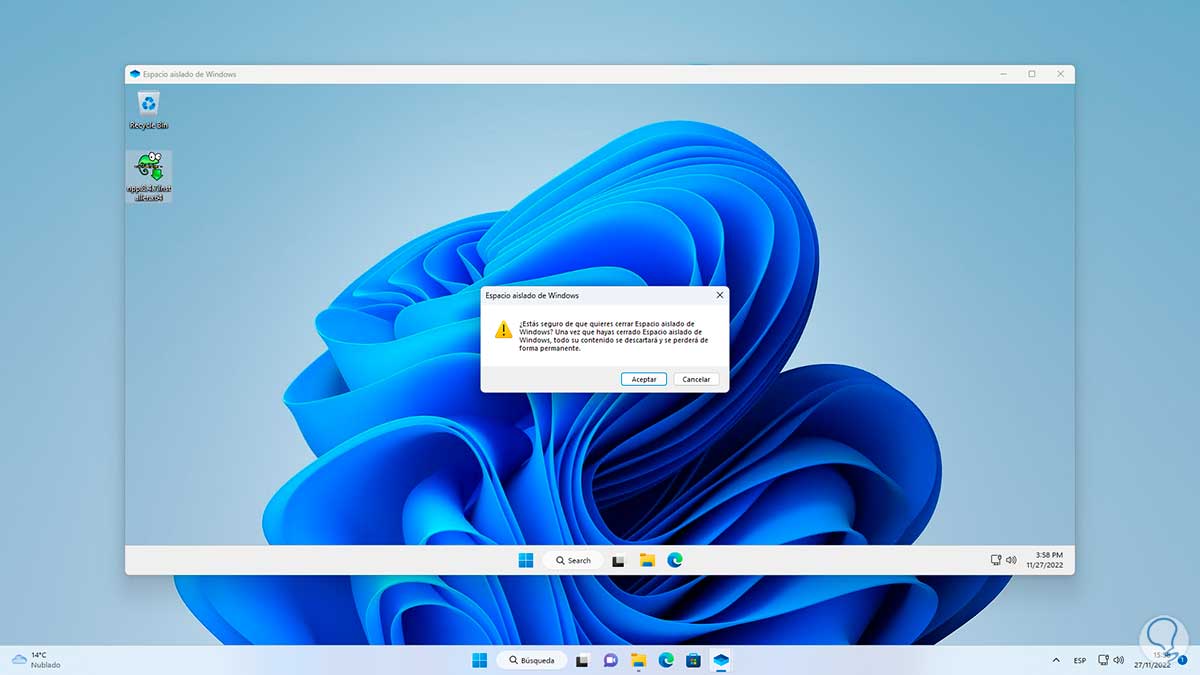Expand the hidden tray icons chevron

point(1057,660)
